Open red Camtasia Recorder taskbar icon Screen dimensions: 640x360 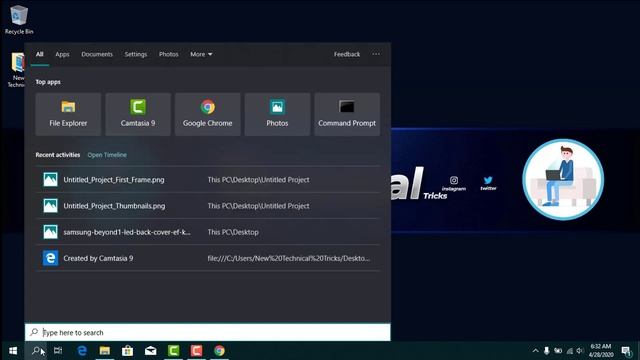click(x=196, y=351)
